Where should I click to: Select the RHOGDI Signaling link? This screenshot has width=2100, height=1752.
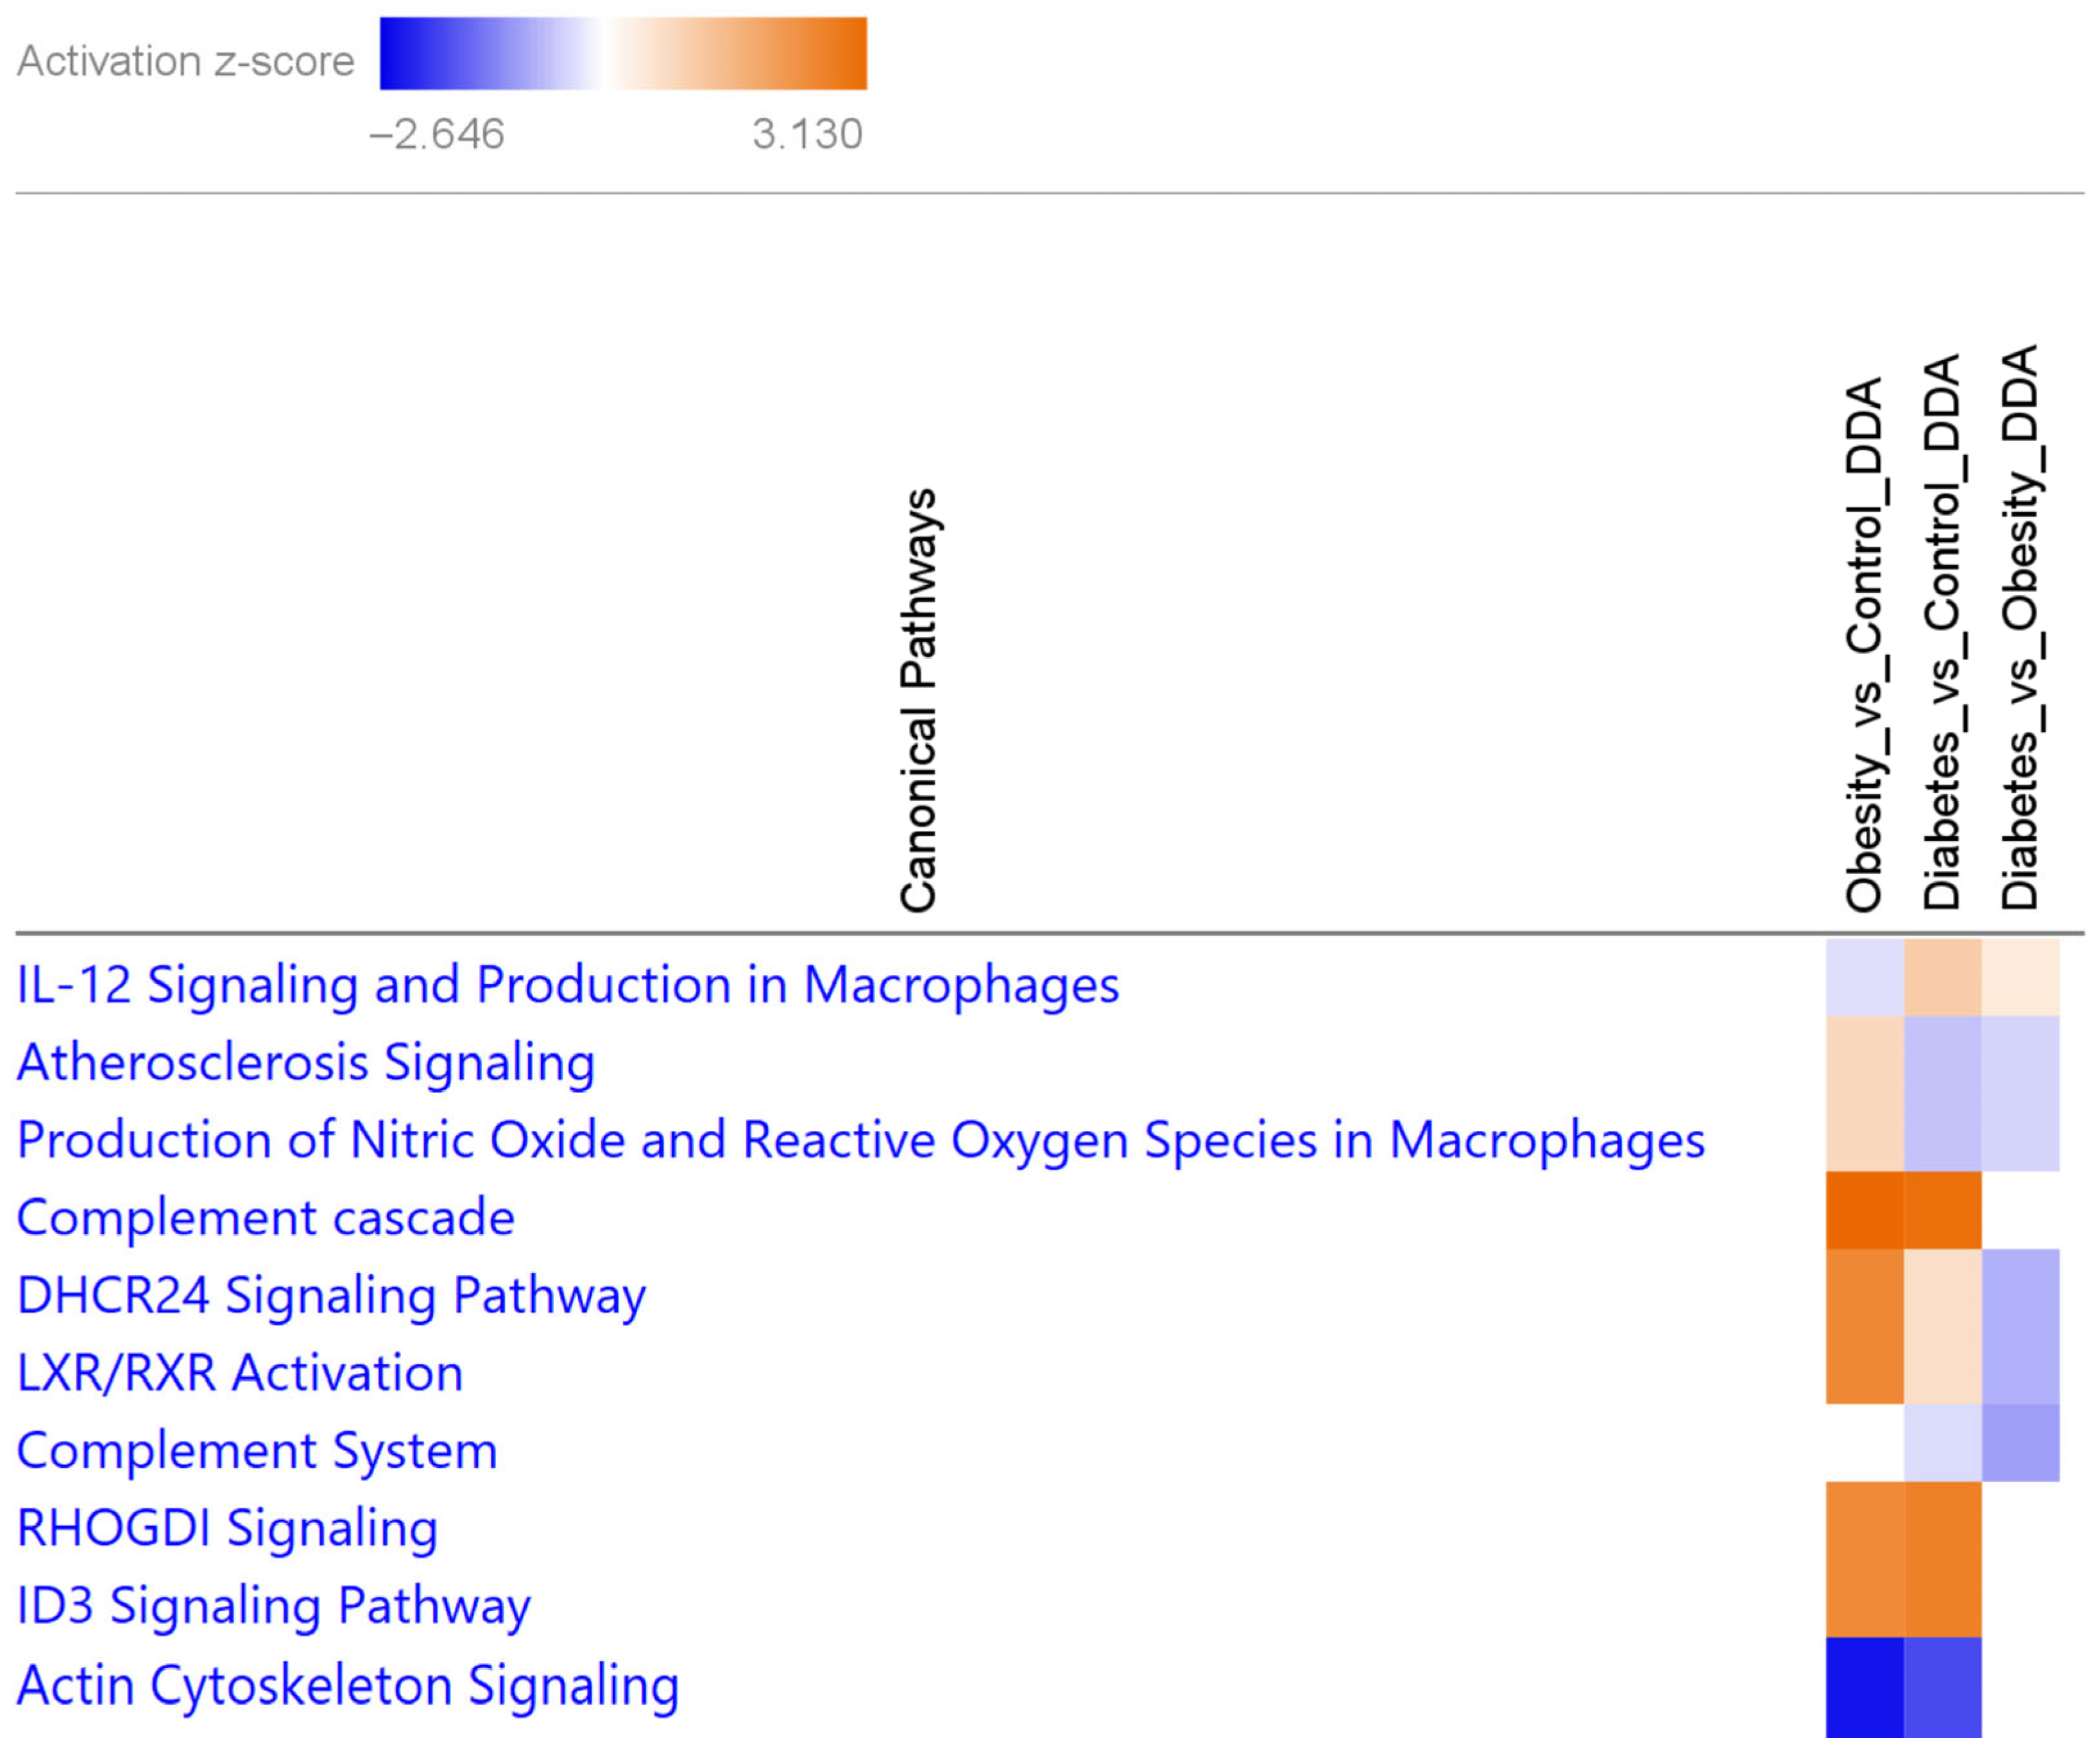227,1529
